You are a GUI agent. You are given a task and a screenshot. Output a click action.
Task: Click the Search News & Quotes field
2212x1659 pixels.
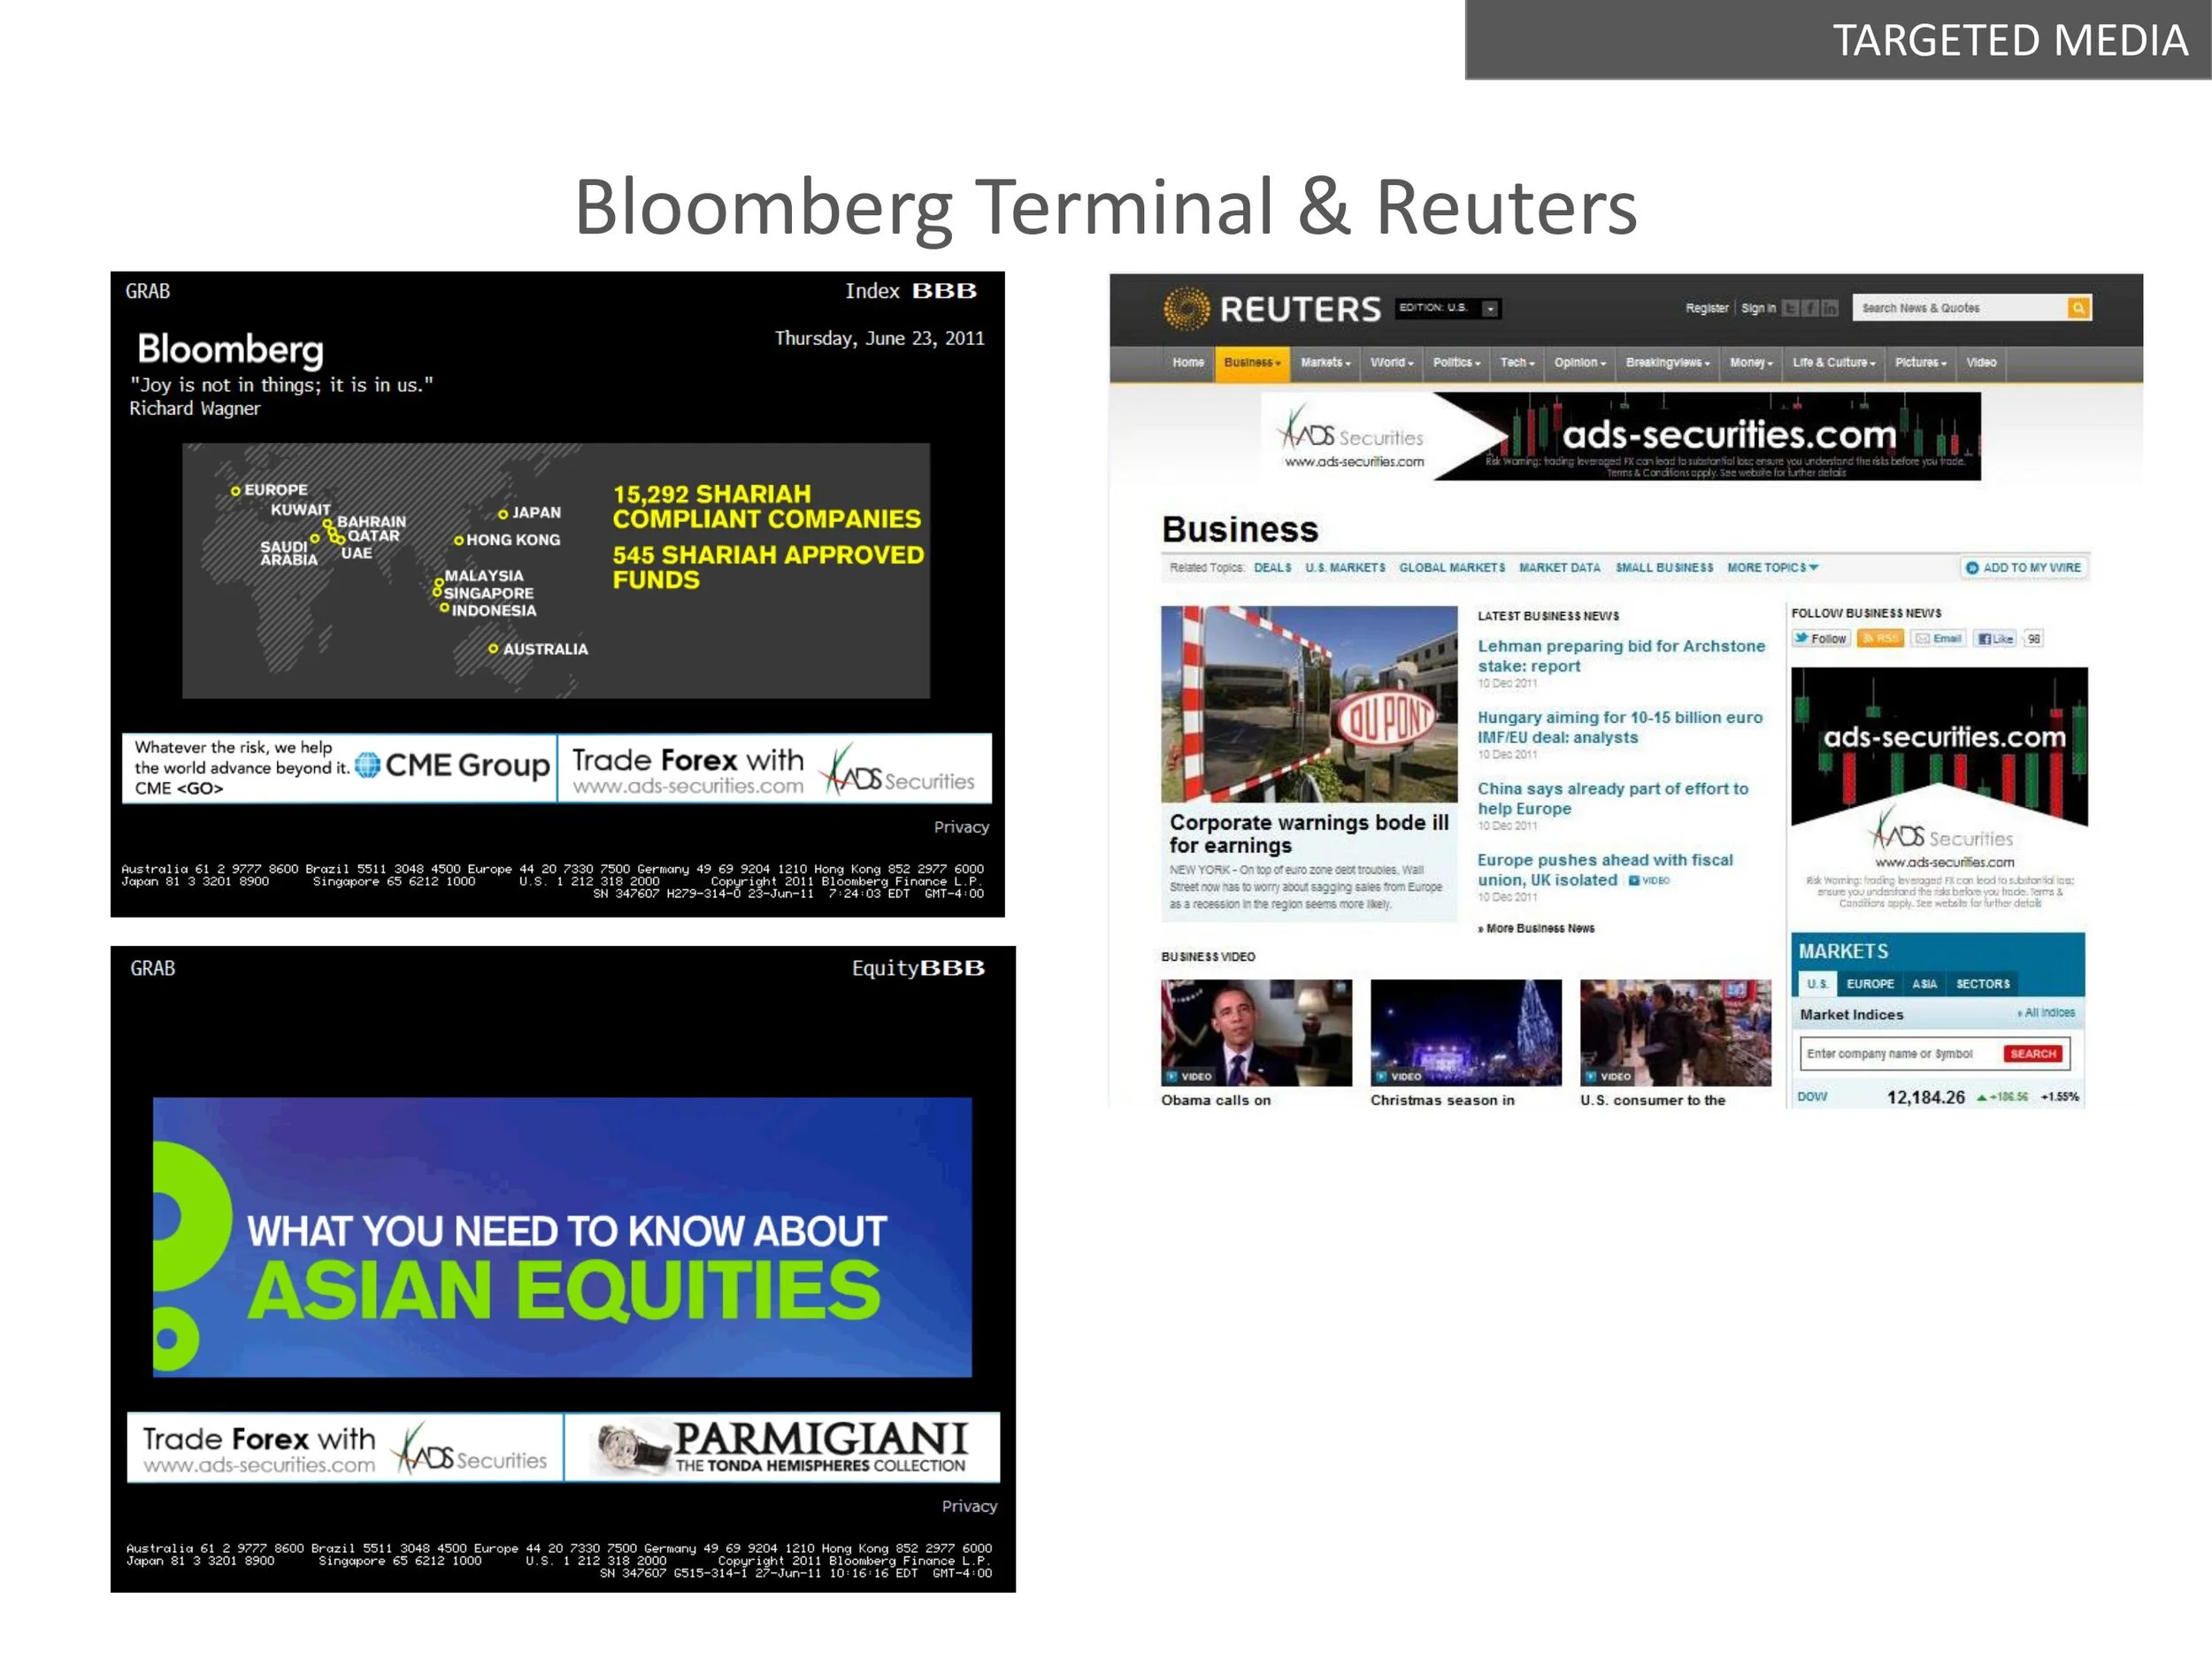click(x=1960, y=308)
